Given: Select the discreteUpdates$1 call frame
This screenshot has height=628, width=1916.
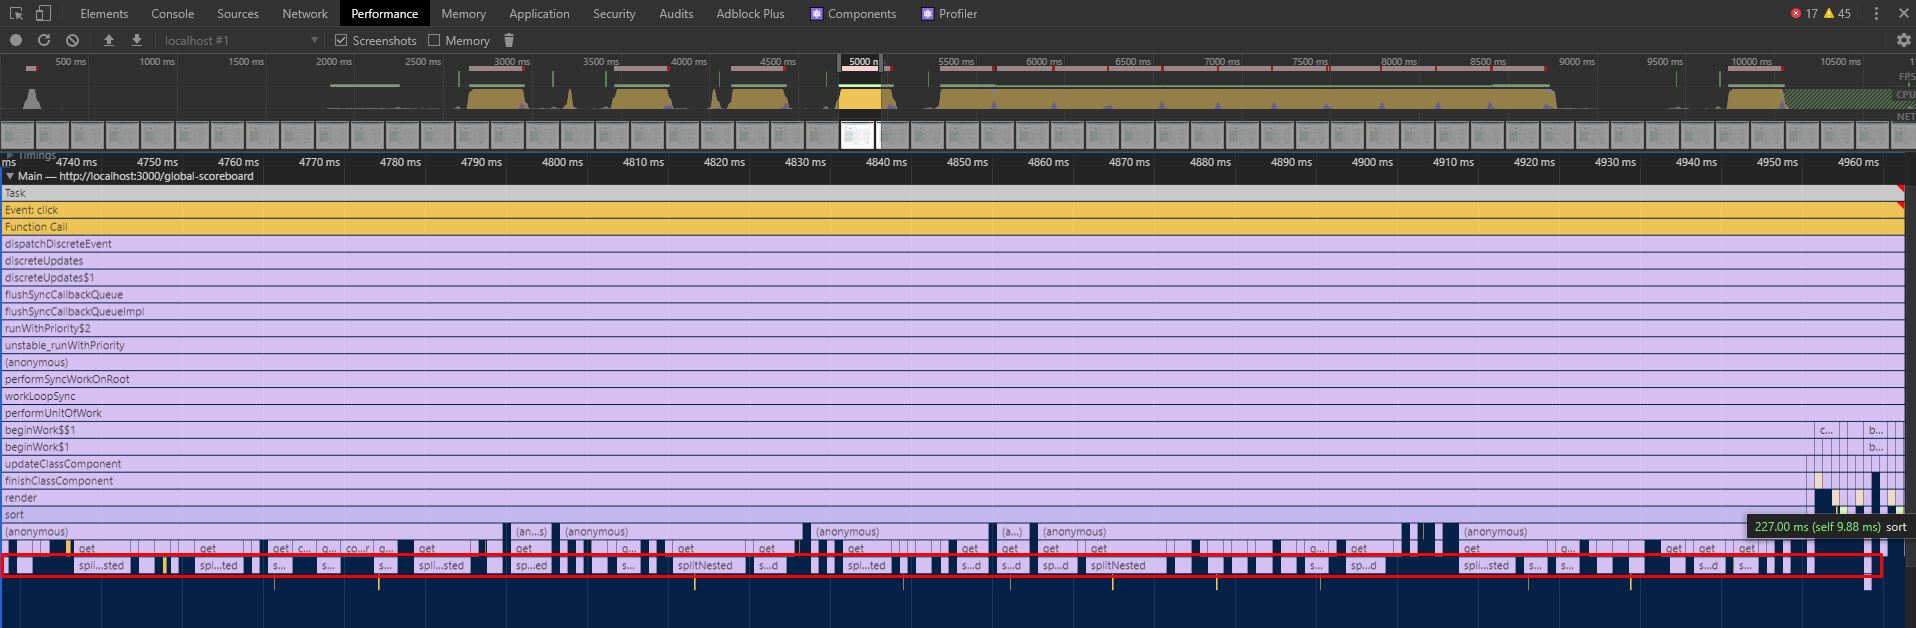Looking at the screenshot, I should (x=952, y=278).
